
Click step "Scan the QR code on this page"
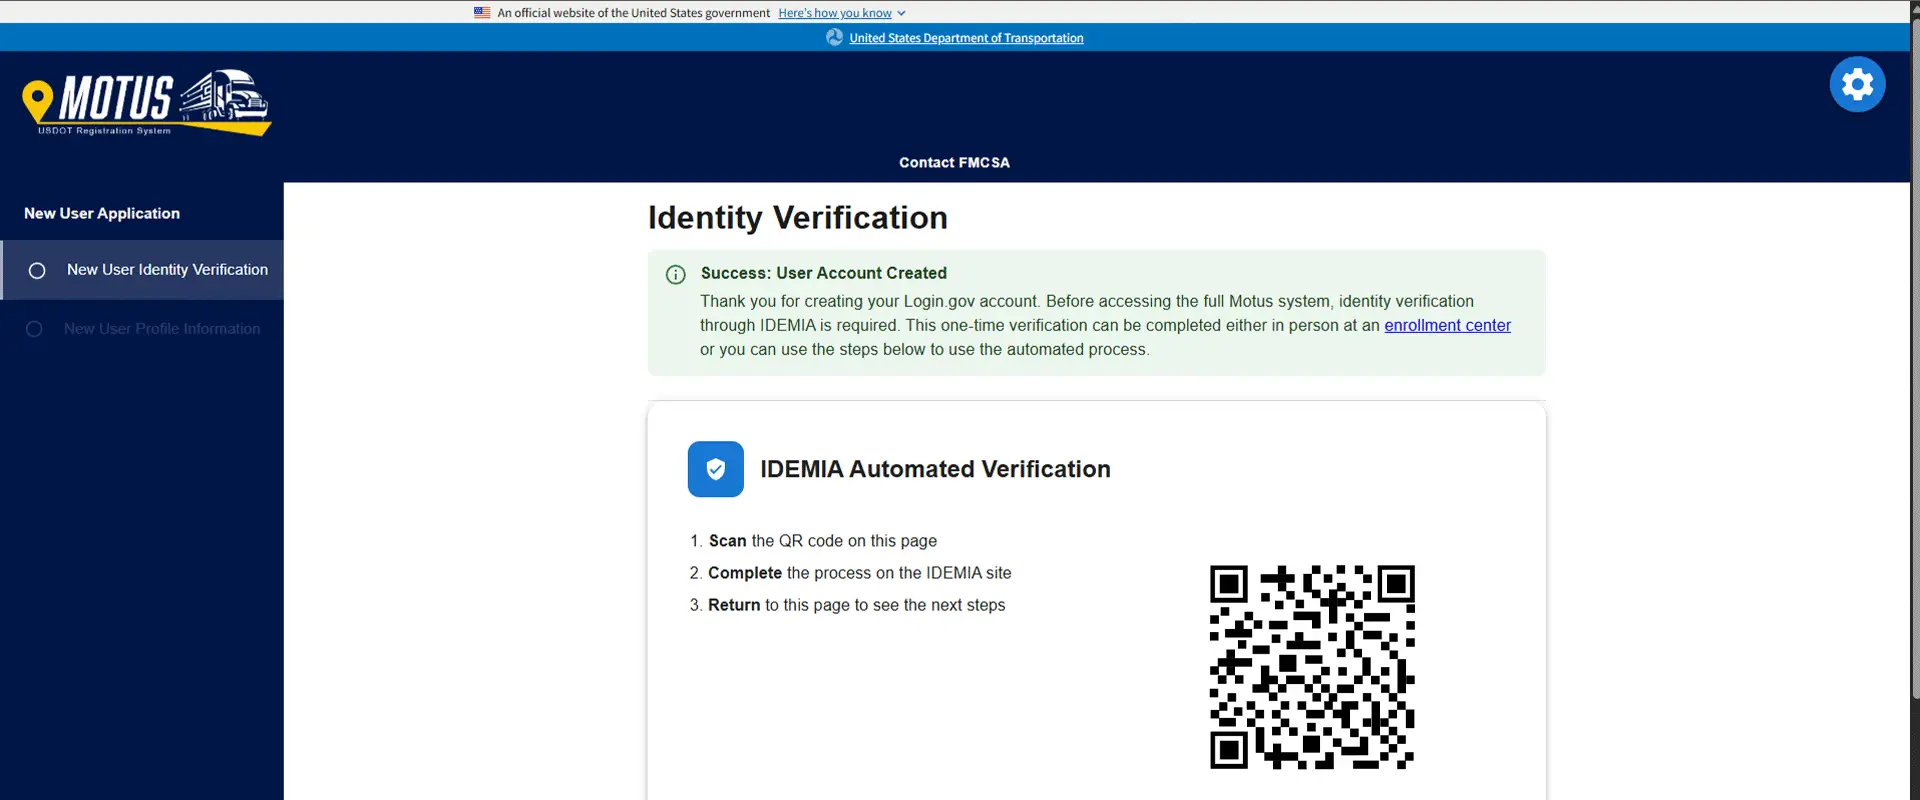823,541
